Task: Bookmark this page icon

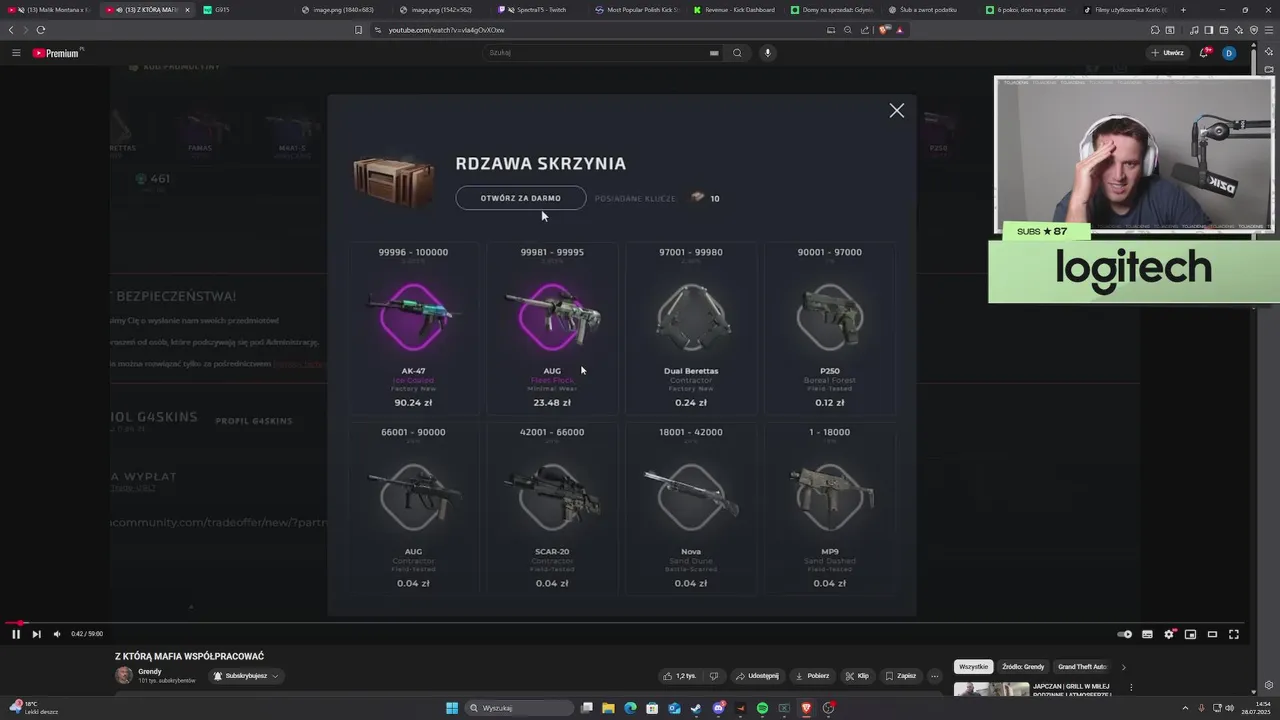Action: pos(358,30)
